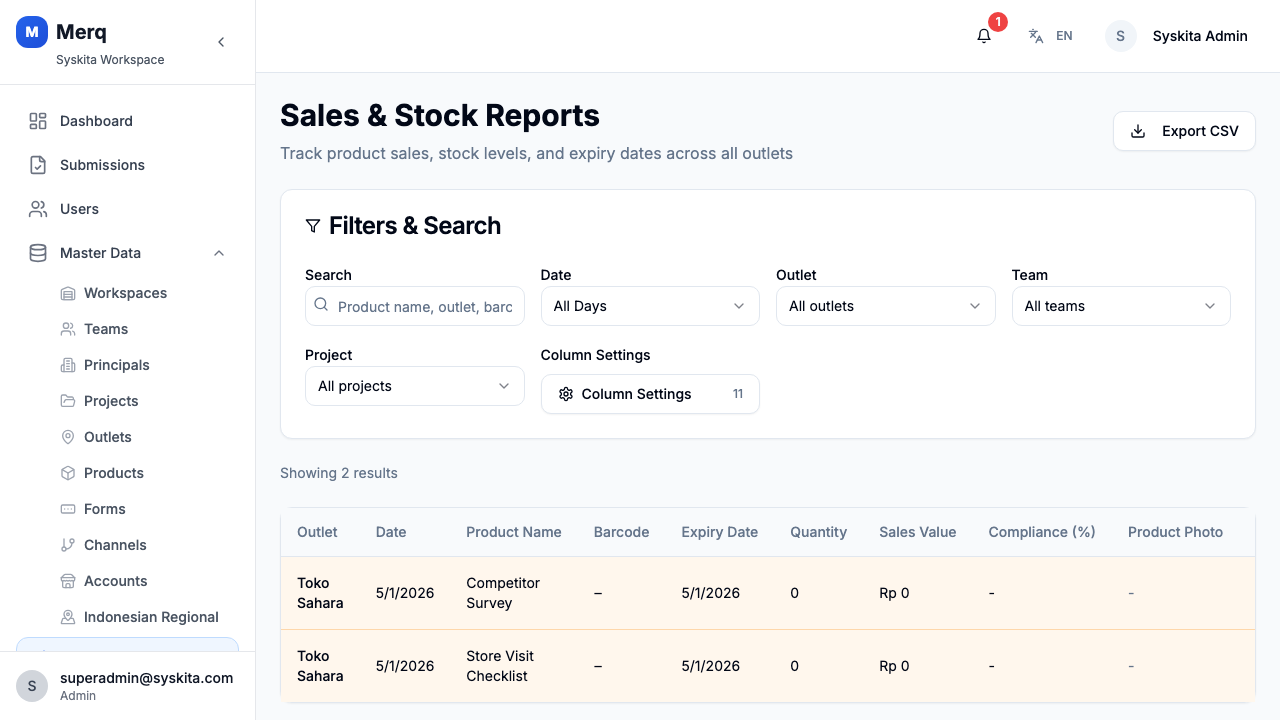Click the Teams icon in sidebar
Screen dimensions: 1280x720
pos(68,329)
